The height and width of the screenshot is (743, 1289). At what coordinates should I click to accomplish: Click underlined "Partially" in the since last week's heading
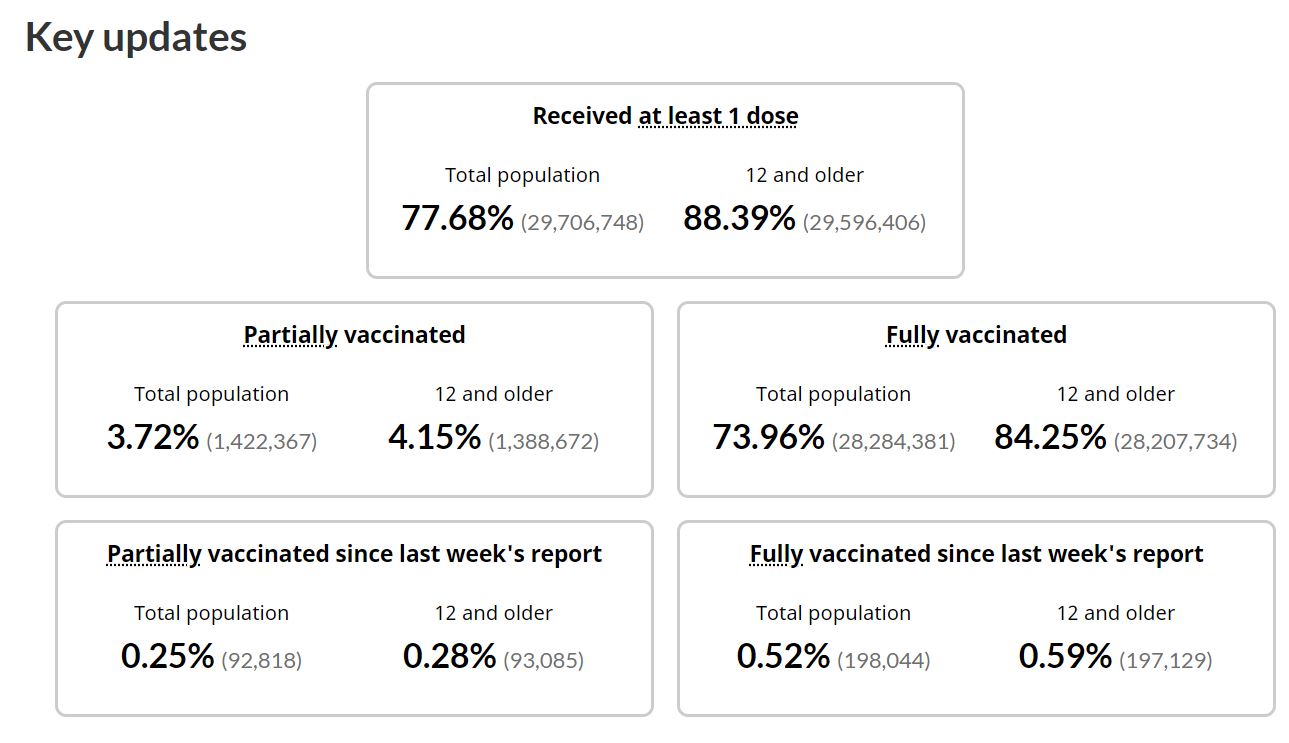tap(154, 554)
